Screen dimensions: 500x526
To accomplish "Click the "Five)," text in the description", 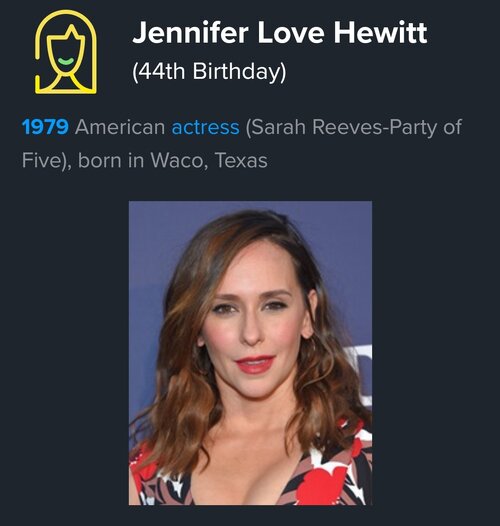I will 47,160.
